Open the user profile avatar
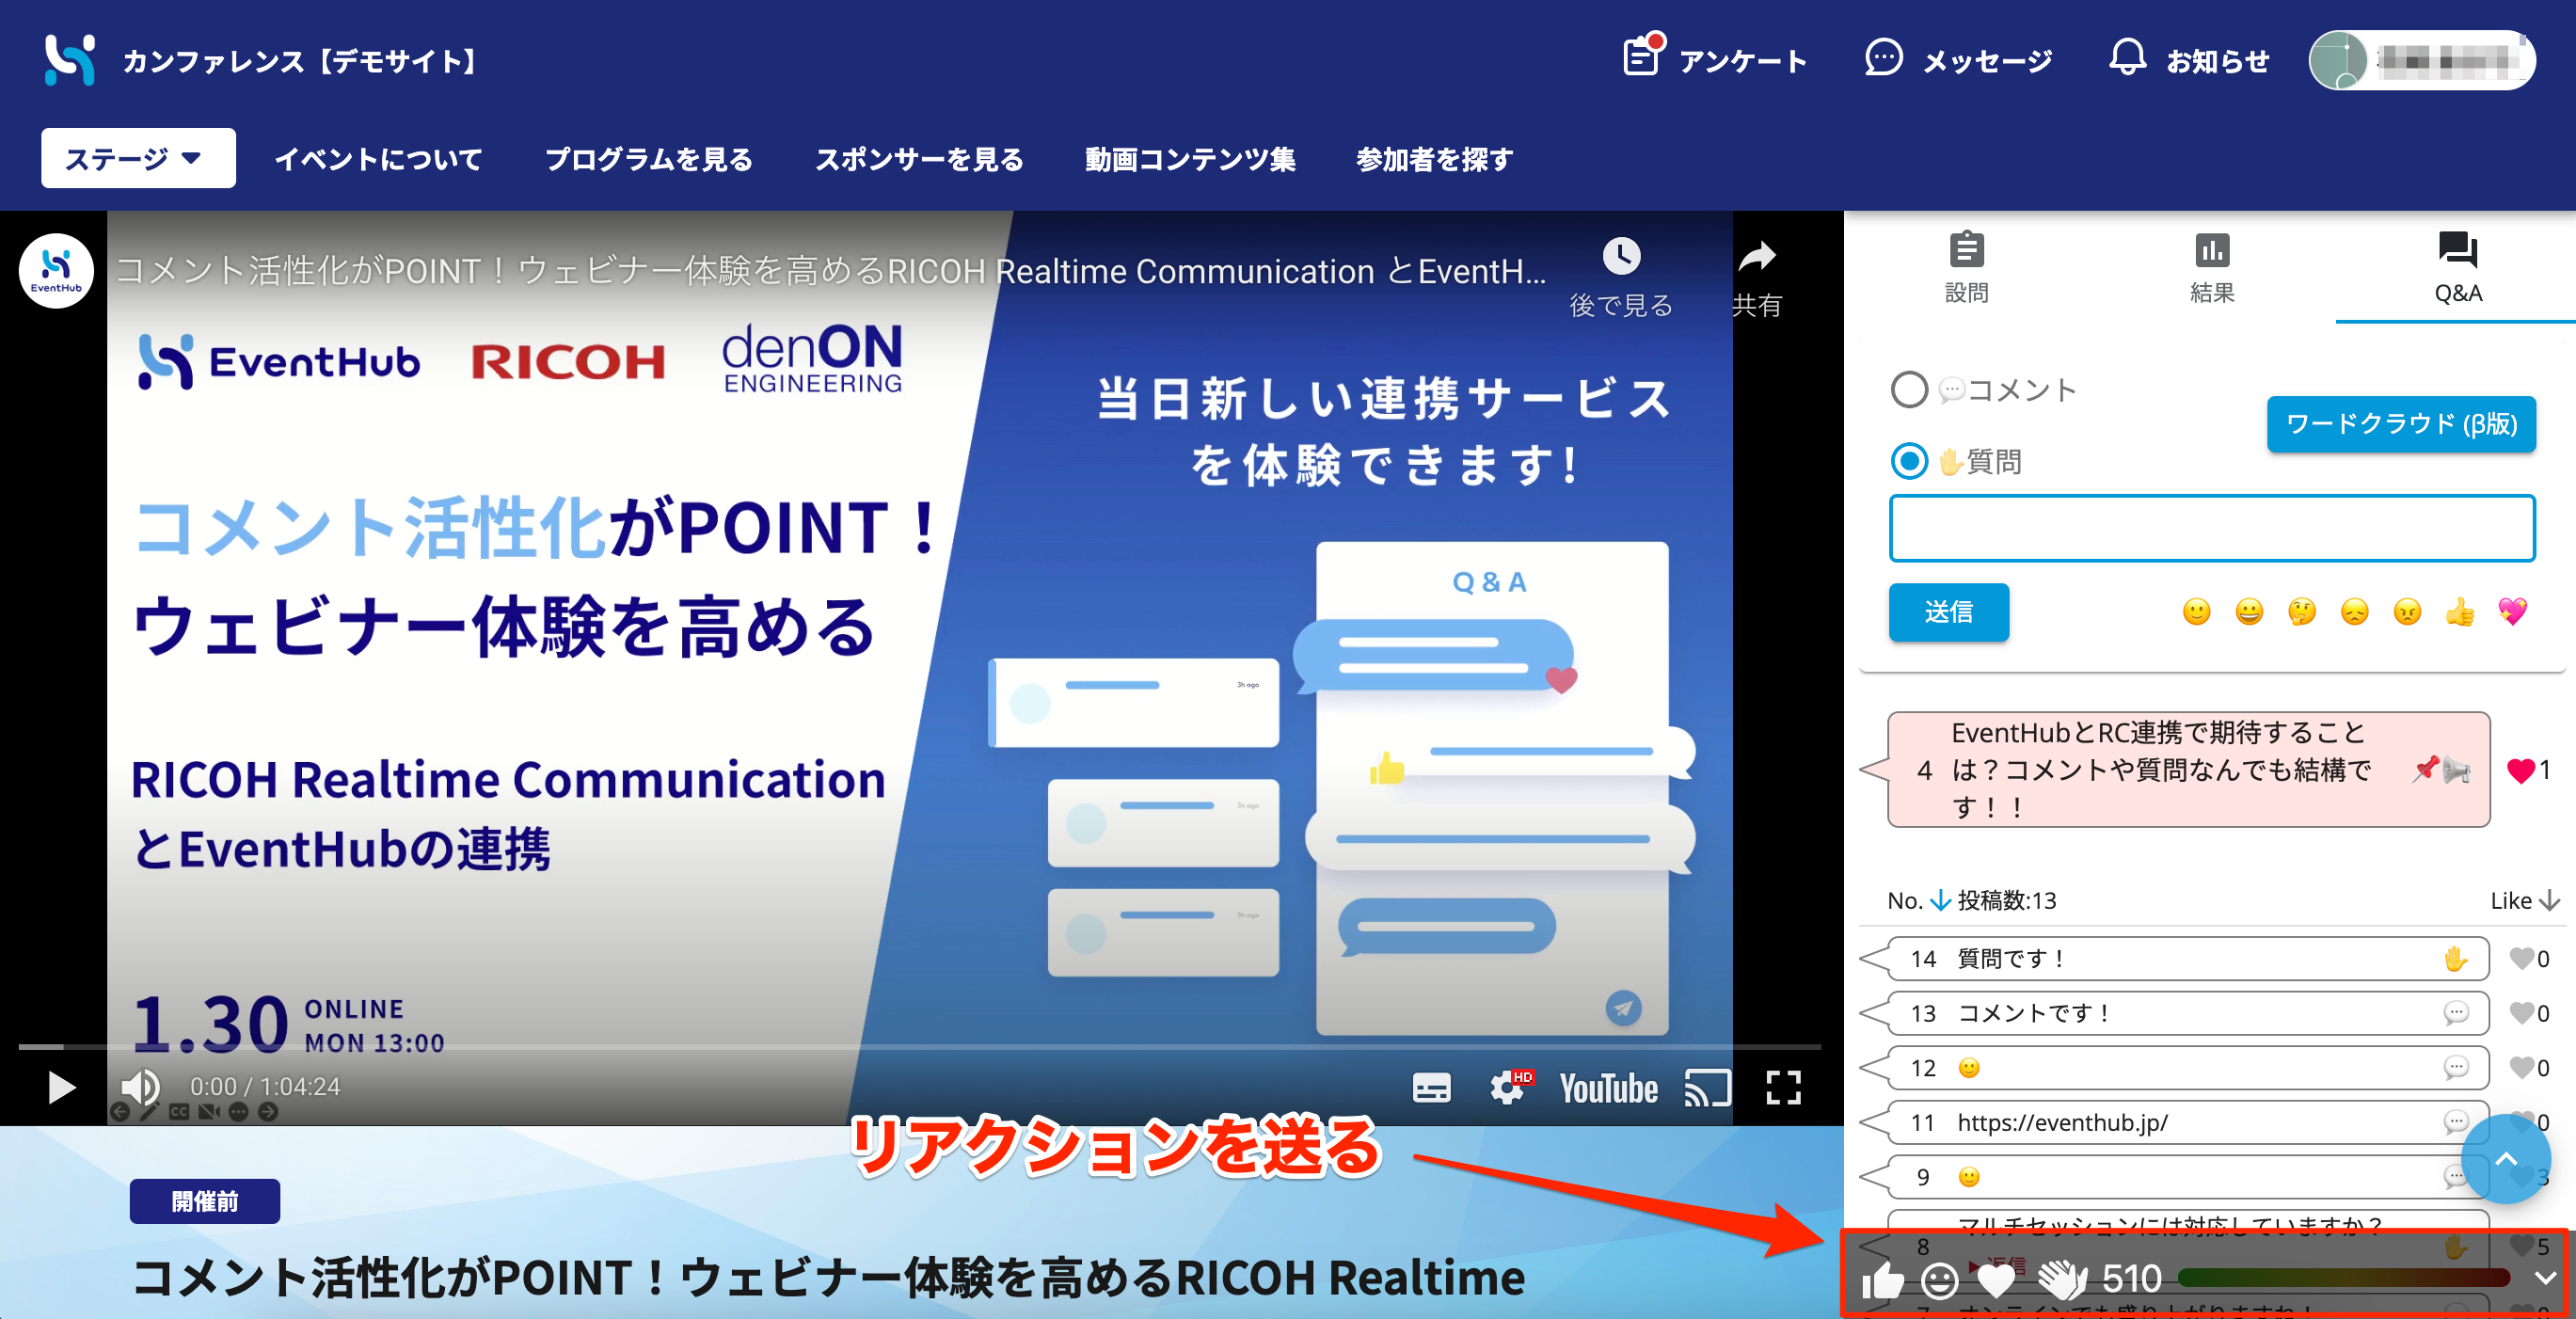Screen dimensions: 2576x1319 point(2338,60)
